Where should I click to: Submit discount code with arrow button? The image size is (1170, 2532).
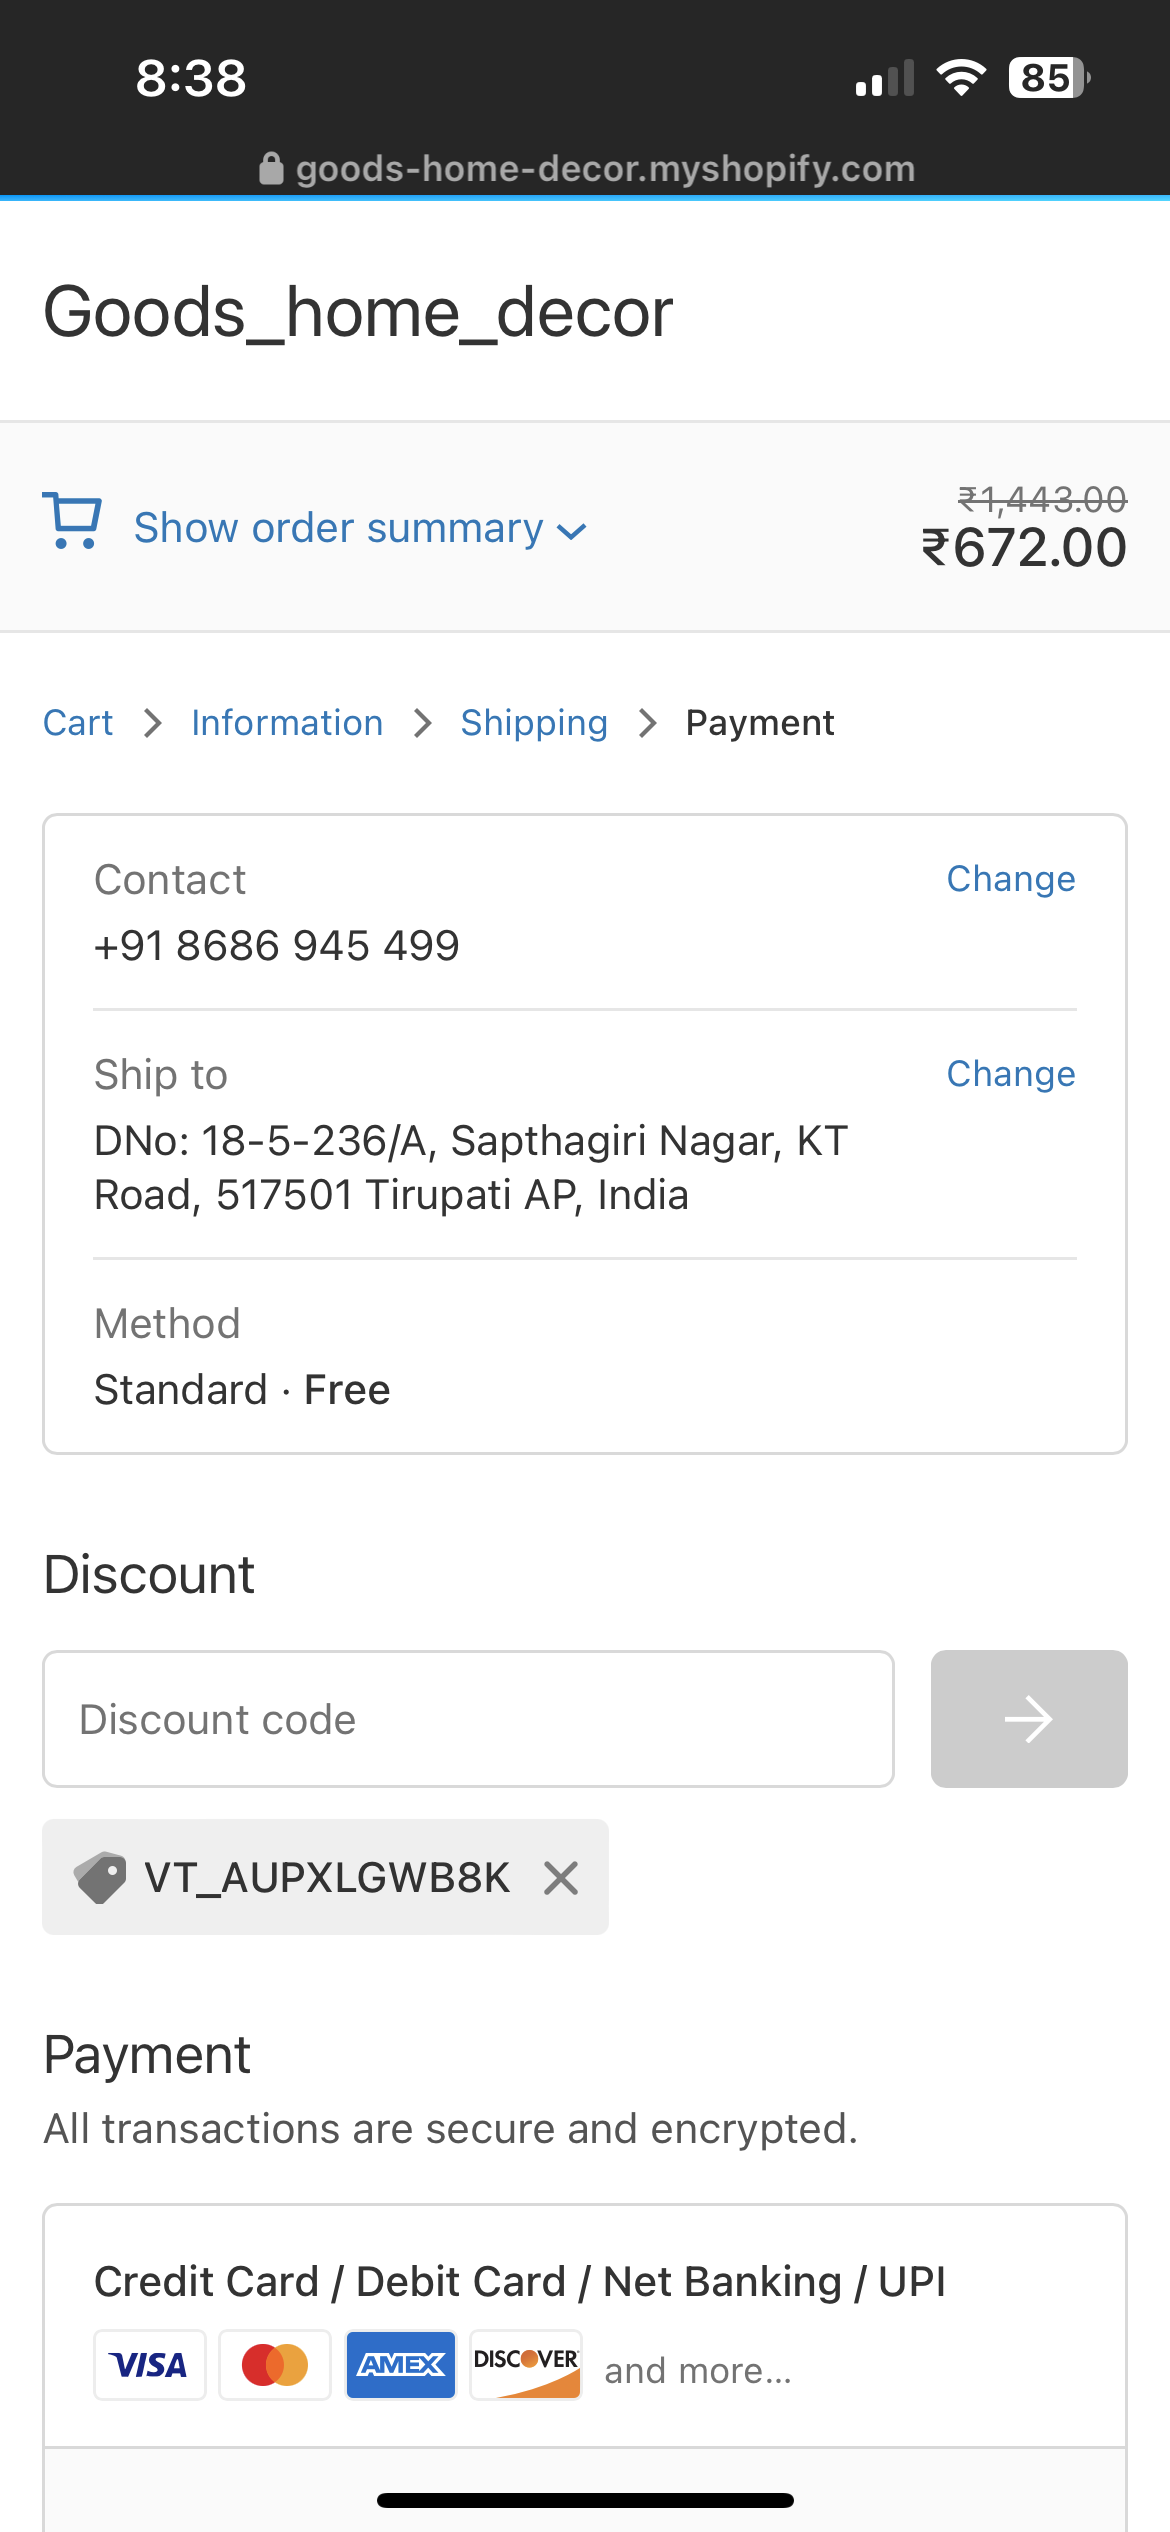point(1028,1719)
